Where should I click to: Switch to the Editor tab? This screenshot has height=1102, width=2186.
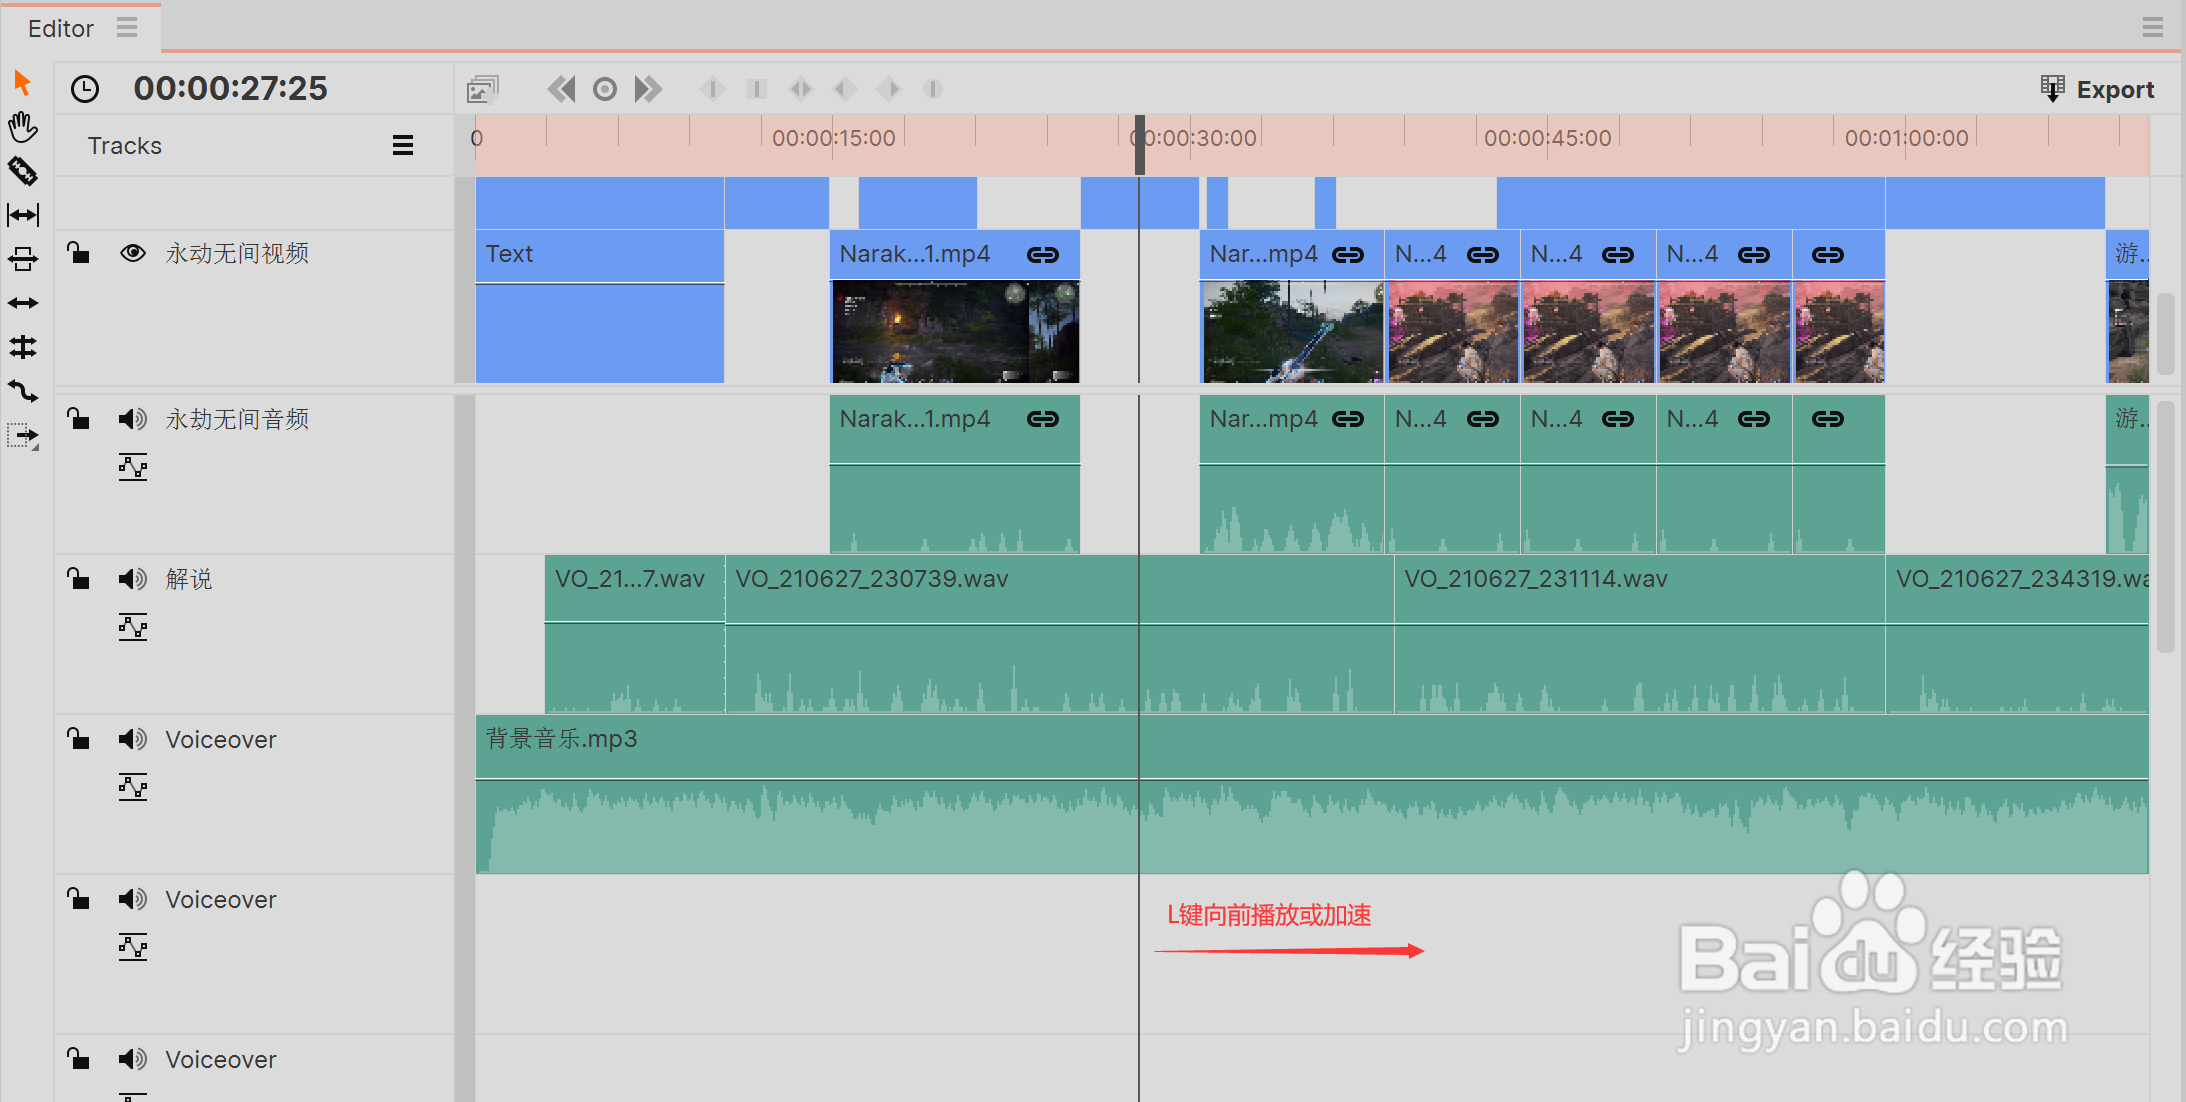point(61,28)
